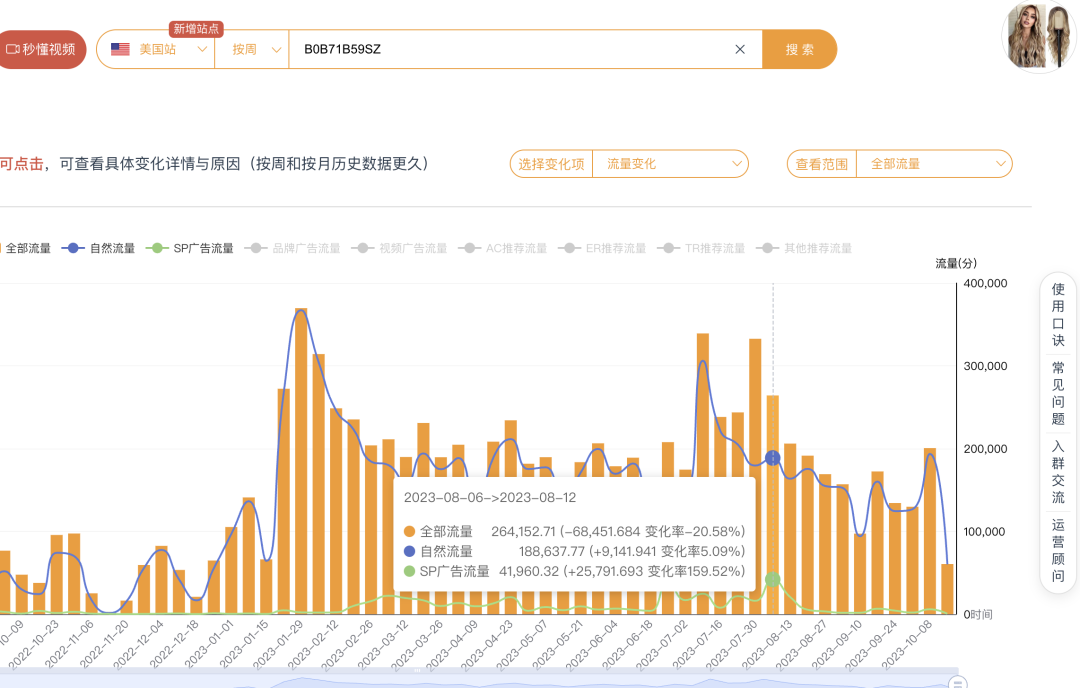Click the 400,000 y-axis value
The height and width of the screenshot is (688, 1080).
[985, 283]
